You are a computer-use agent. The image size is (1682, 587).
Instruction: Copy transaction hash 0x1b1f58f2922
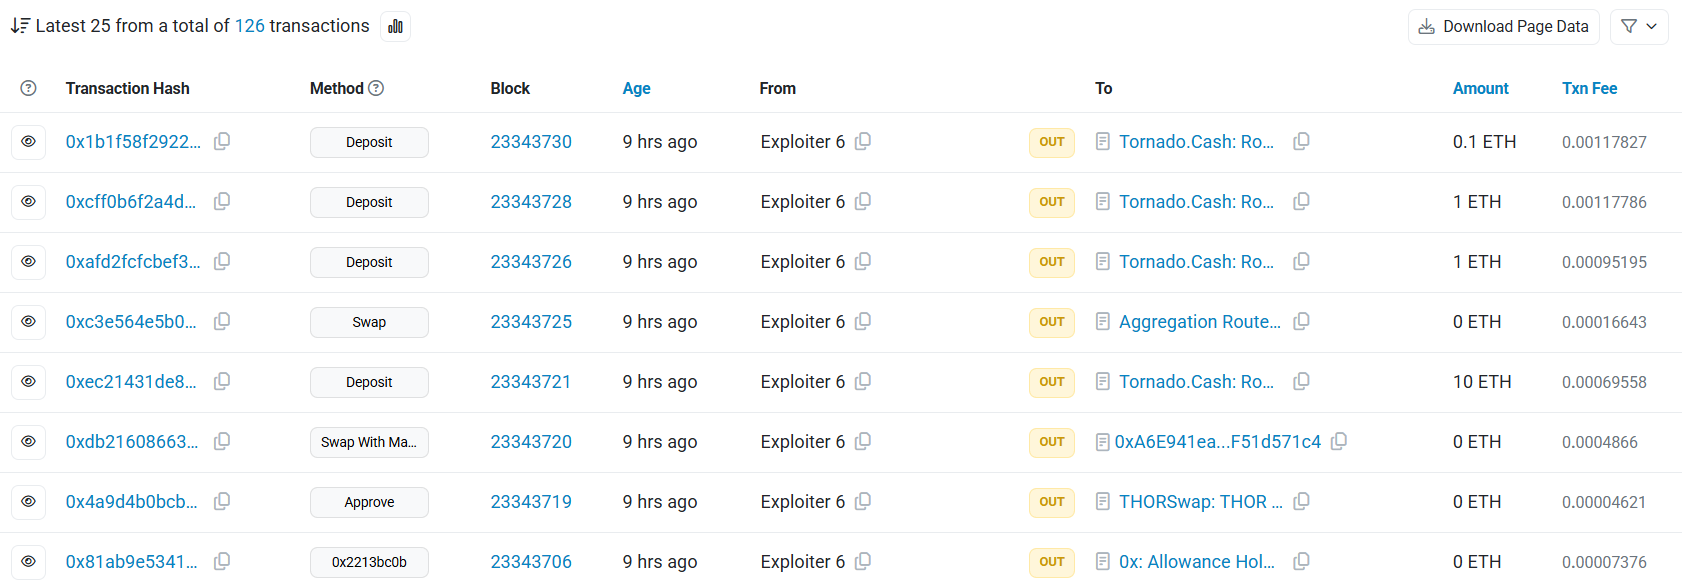pos(222,141)
